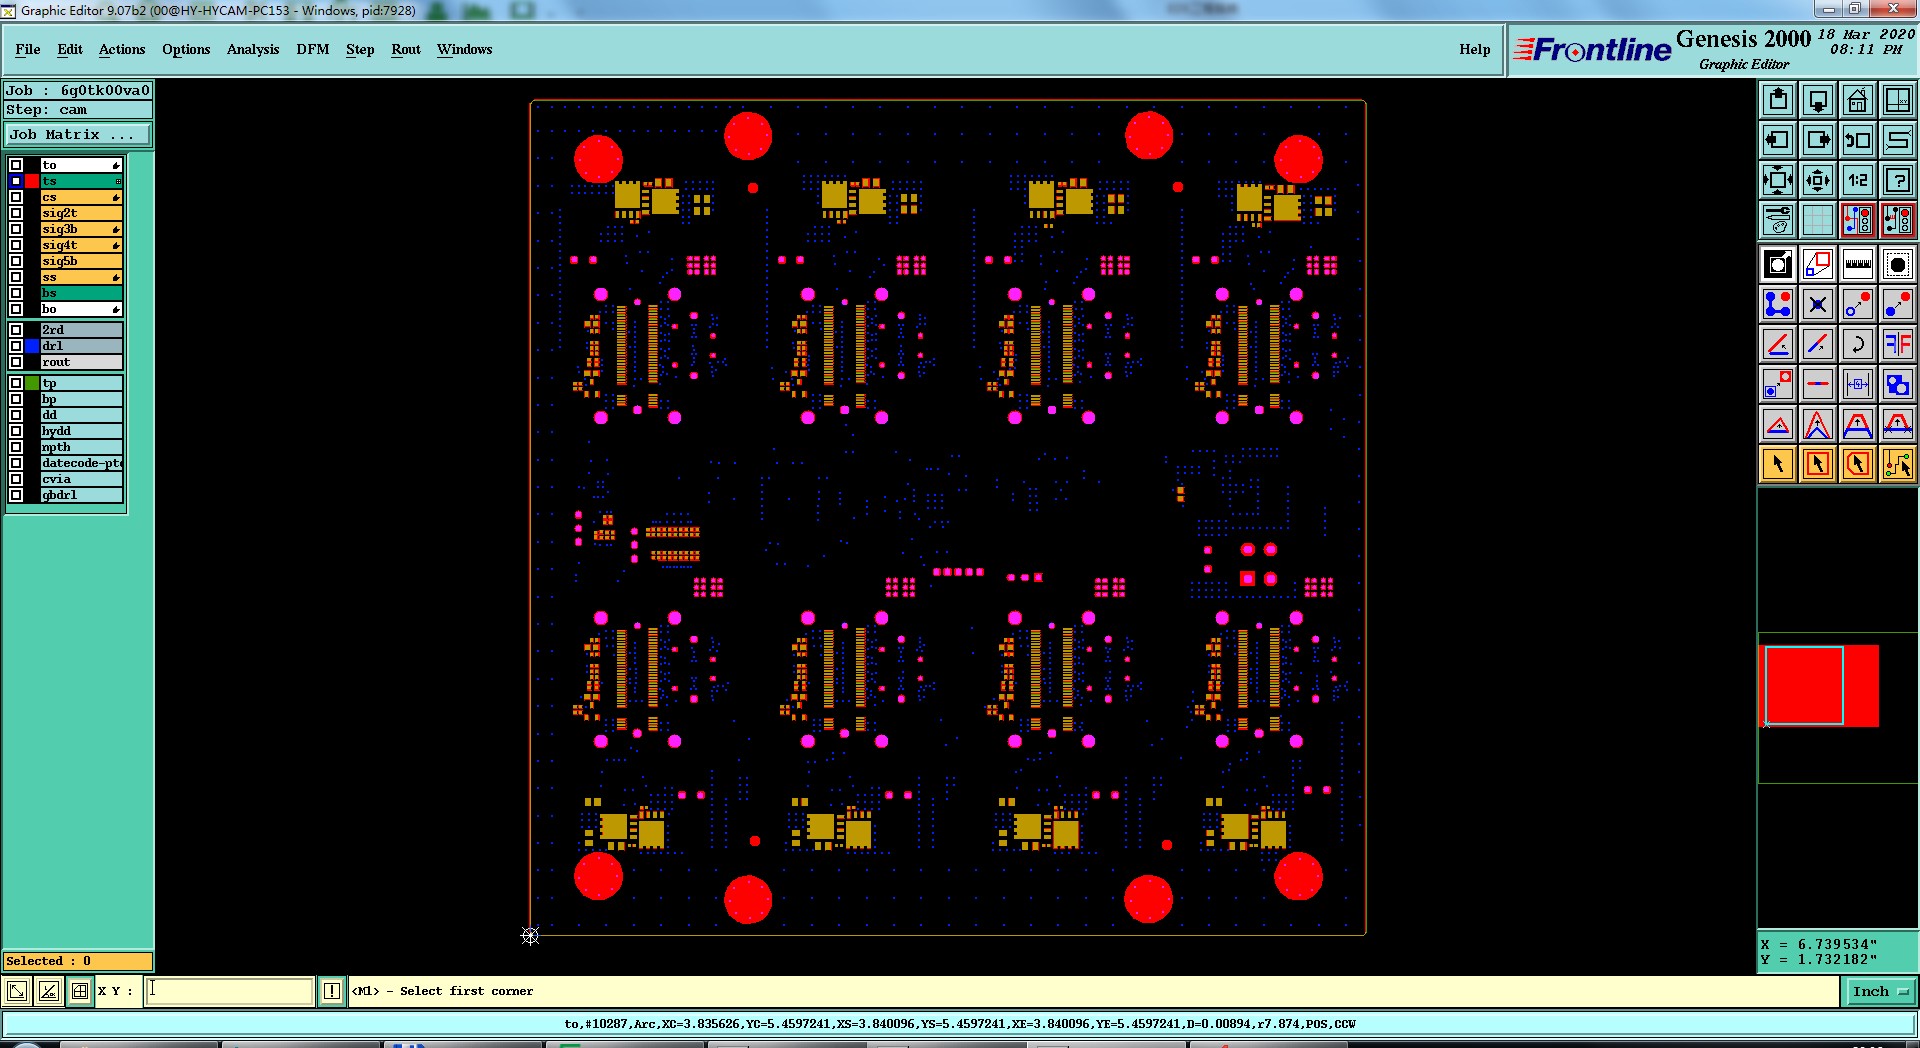Click the zoom out shrink icon

click(1818, 180)
